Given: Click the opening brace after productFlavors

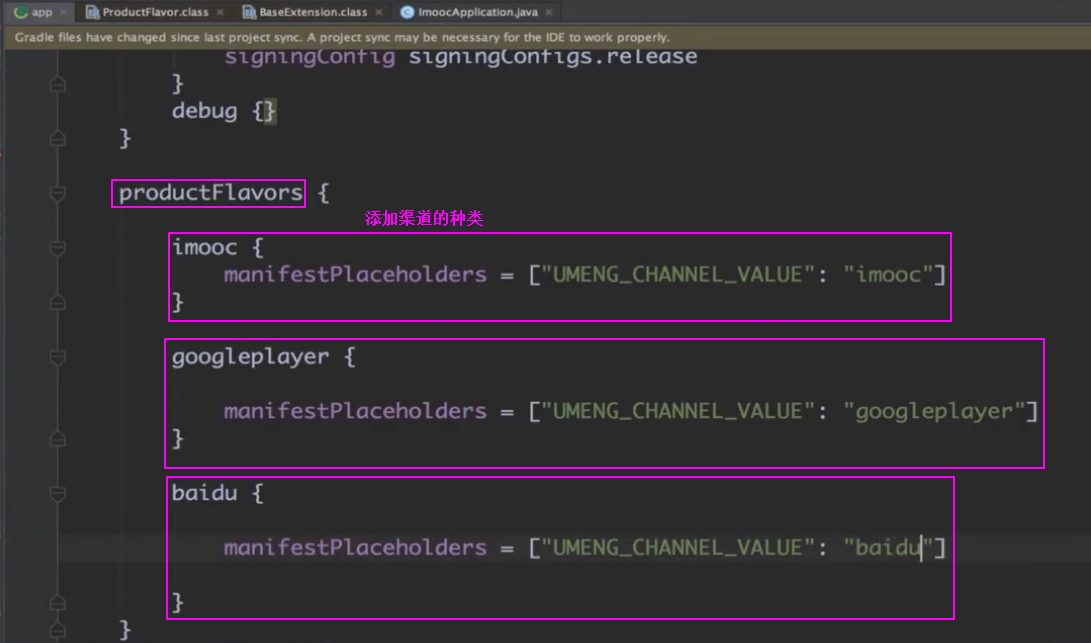Looking at the screenshot, I should (x=324, y=193).
